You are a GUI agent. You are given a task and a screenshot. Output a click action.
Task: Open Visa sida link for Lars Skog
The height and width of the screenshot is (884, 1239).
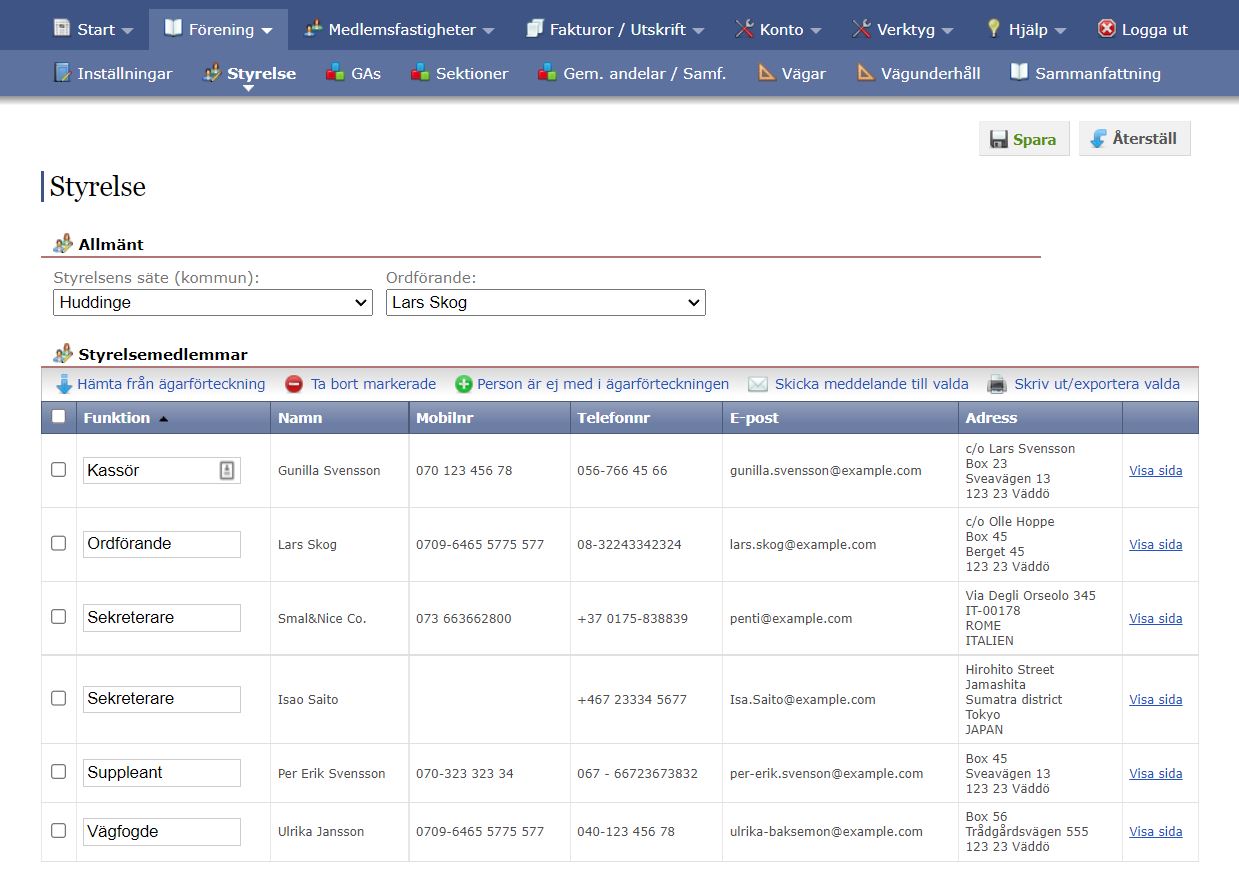(1155, 545)
